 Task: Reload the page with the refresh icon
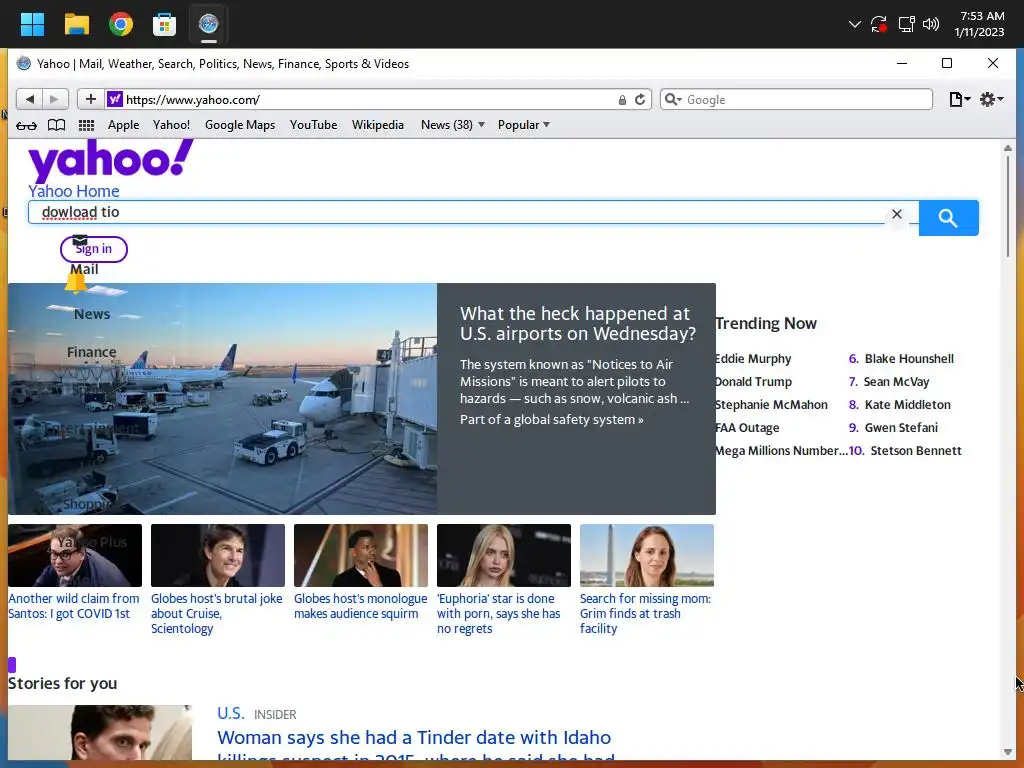click(640, 99)
